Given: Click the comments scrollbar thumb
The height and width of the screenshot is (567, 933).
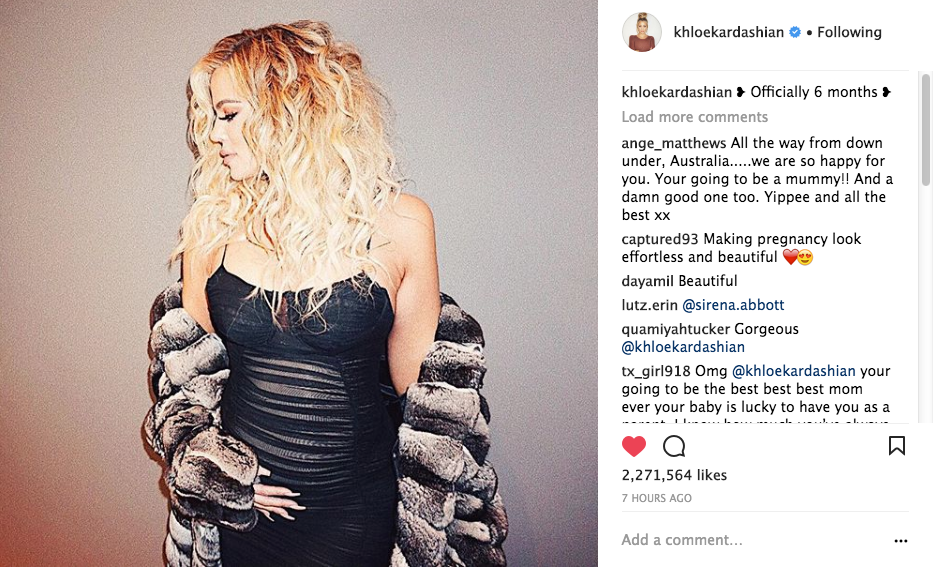Looking at the screenshot, I should pos(925,130).
